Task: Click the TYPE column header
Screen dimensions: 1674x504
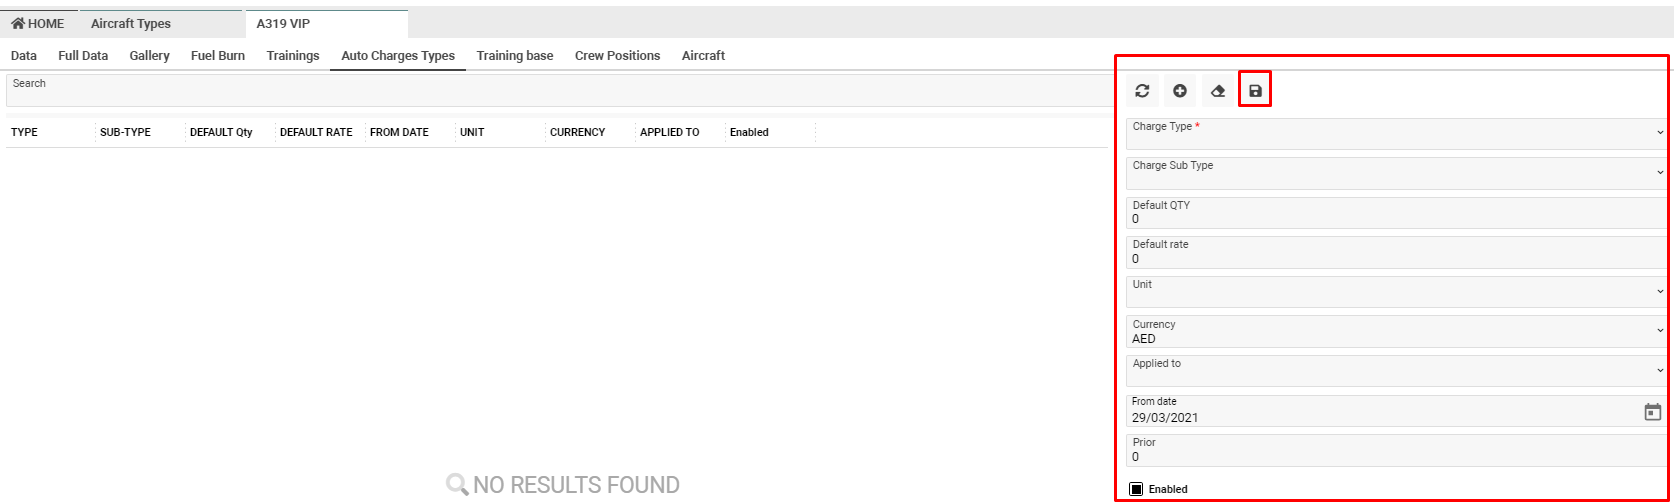Action: click(x=25, y=132)
